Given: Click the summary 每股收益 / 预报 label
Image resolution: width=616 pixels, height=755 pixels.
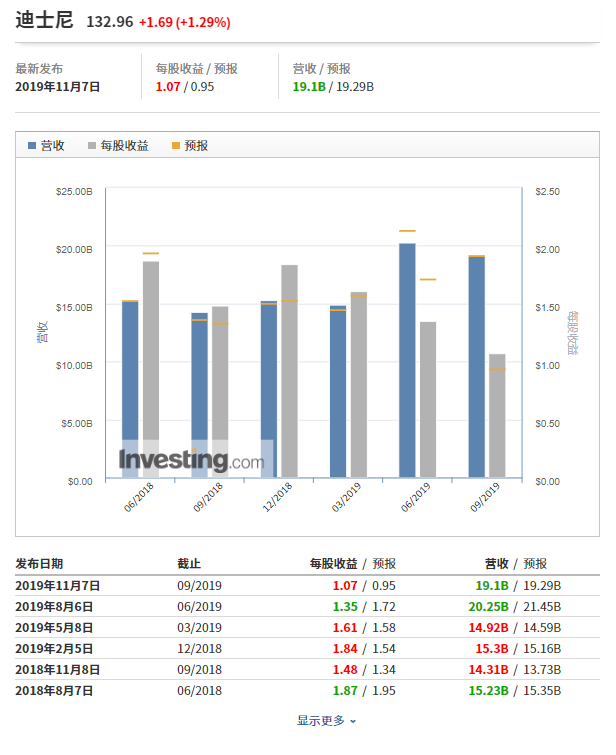Looking at the screenshot, I should coord(197,69).
